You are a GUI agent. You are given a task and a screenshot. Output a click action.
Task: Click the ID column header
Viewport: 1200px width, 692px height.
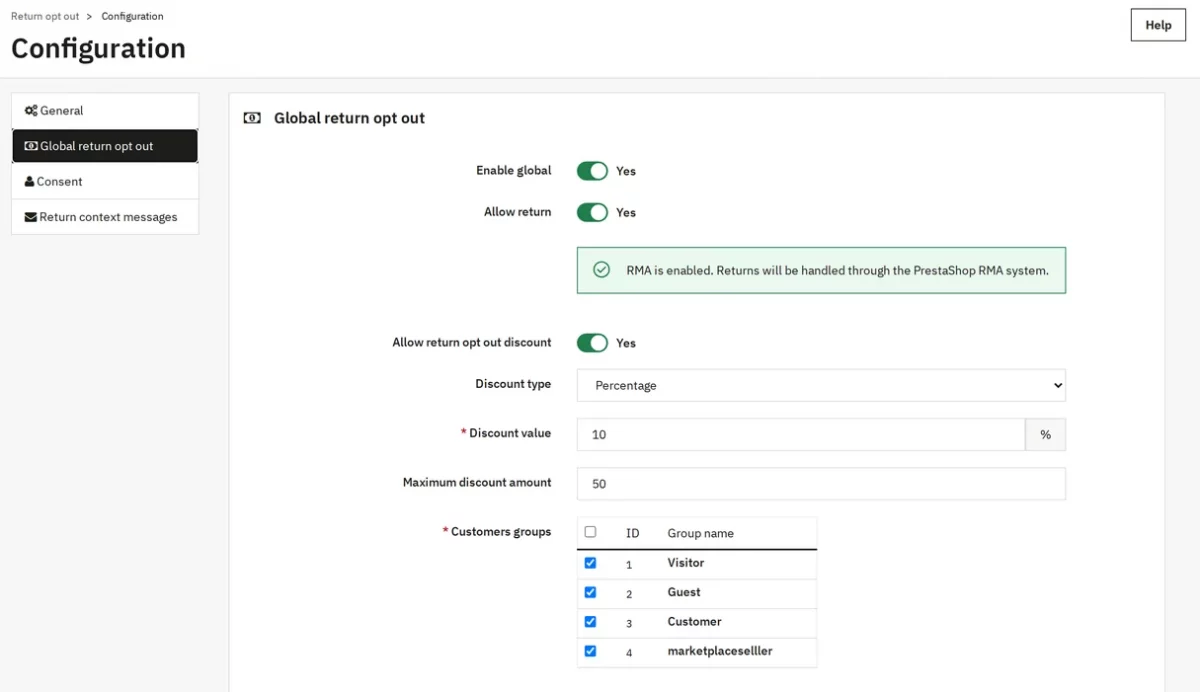coord(632,533)
